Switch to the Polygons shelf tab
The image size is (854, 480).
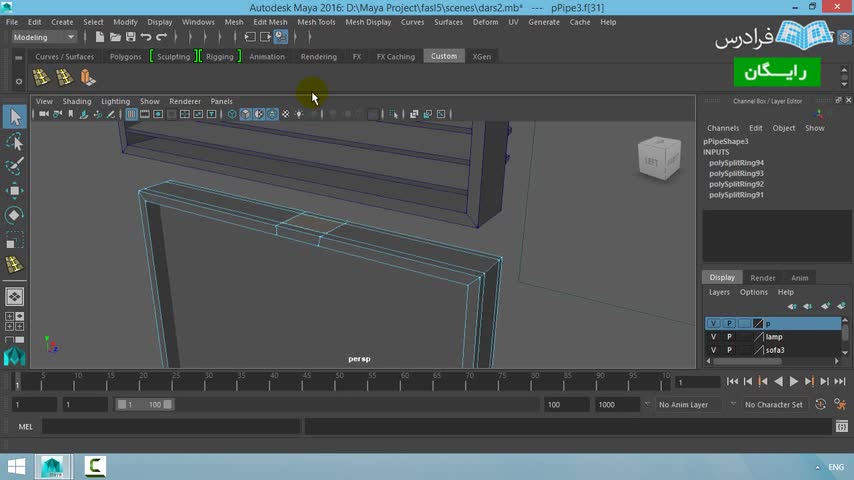pos(125,57)
